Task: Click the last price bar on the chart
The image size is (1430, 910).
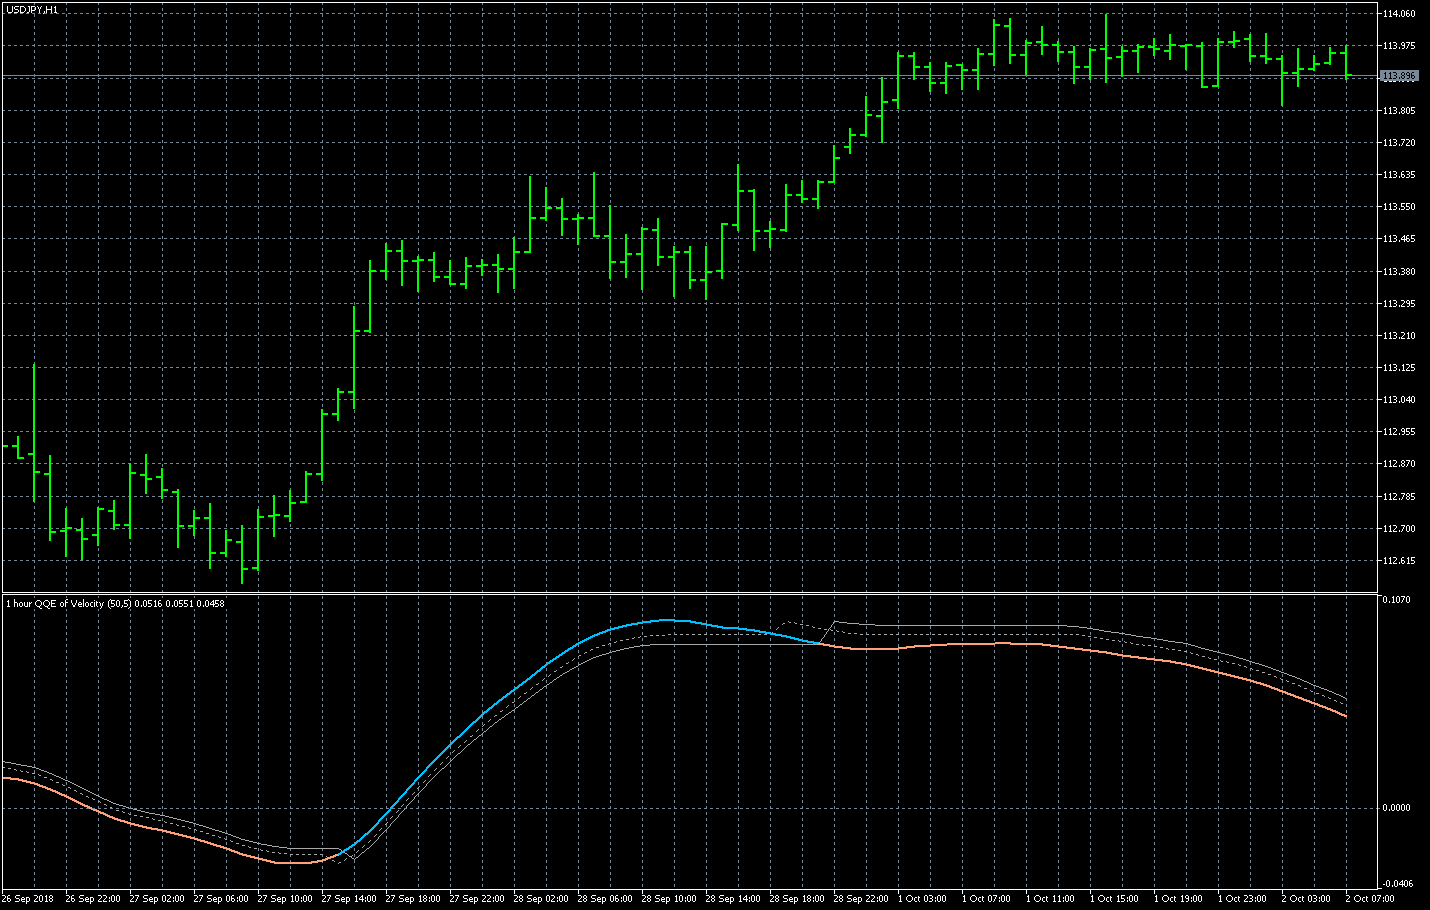Action: 1346,60
